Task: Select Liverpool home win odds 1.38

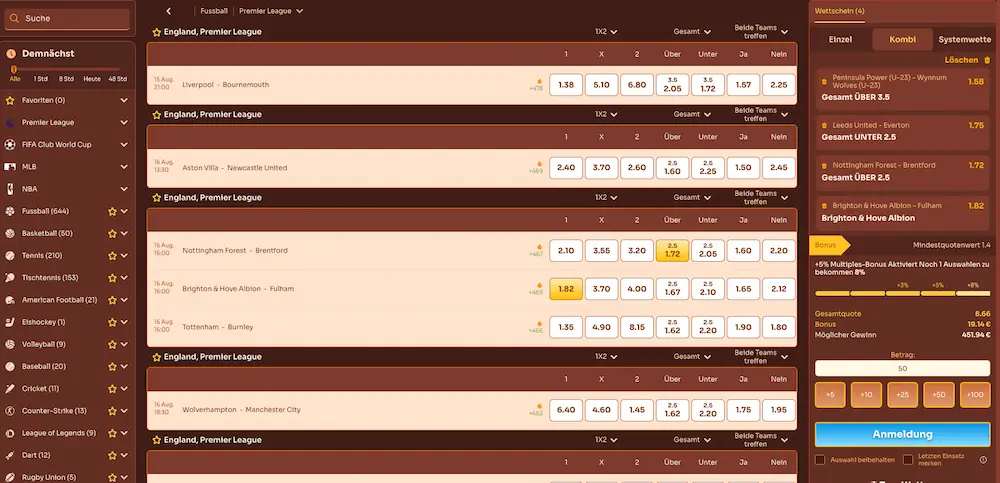Action: coord(566,85)
